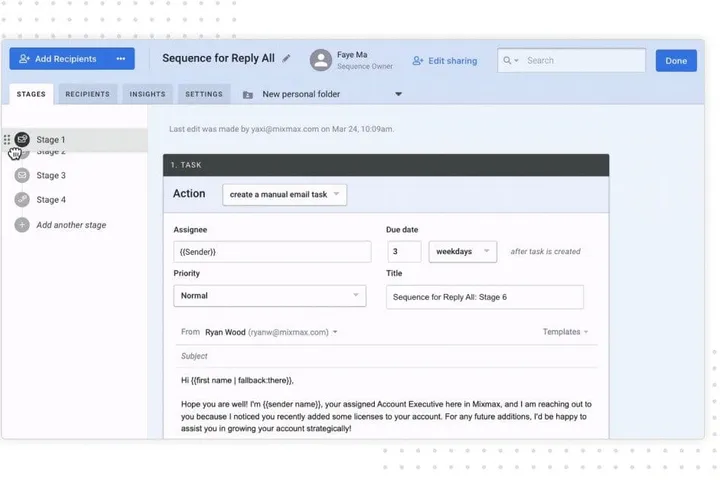Edit the sequence name with pencil icon

pyautogui.click(x=287, y=58)
